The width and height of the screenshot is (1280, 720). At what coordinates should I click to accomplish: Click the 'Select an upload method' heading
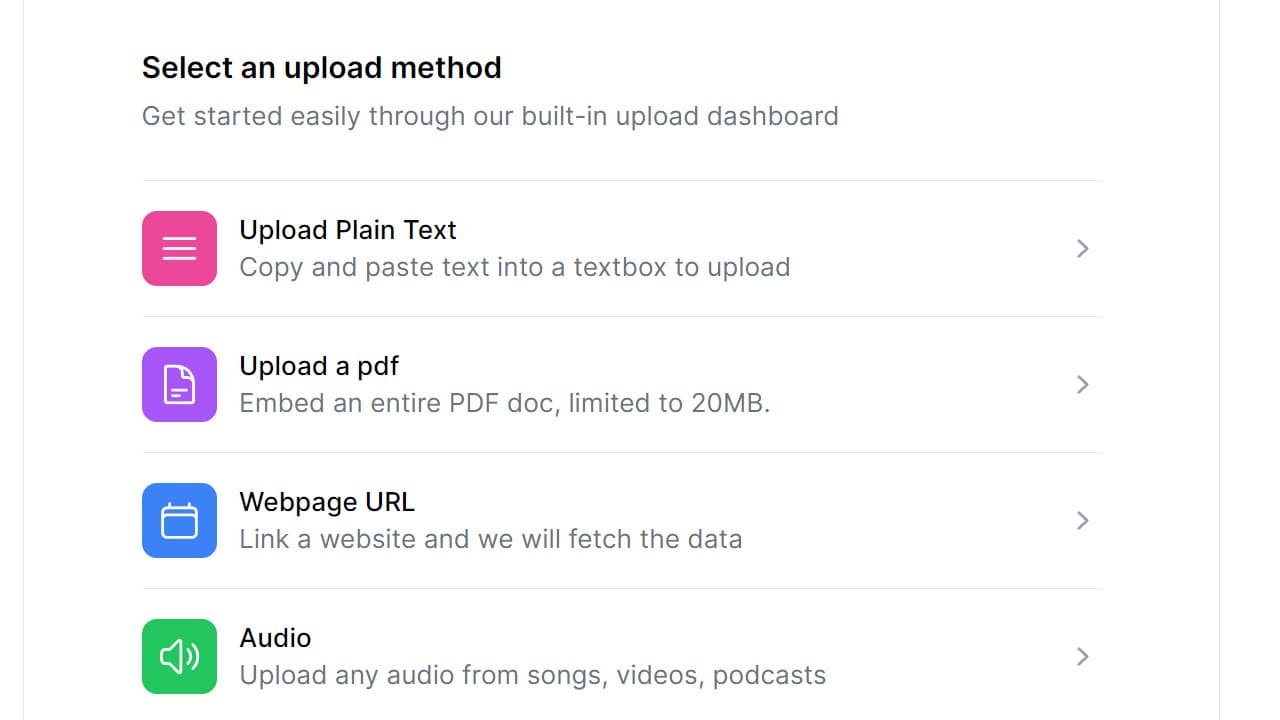coord(322,68)
